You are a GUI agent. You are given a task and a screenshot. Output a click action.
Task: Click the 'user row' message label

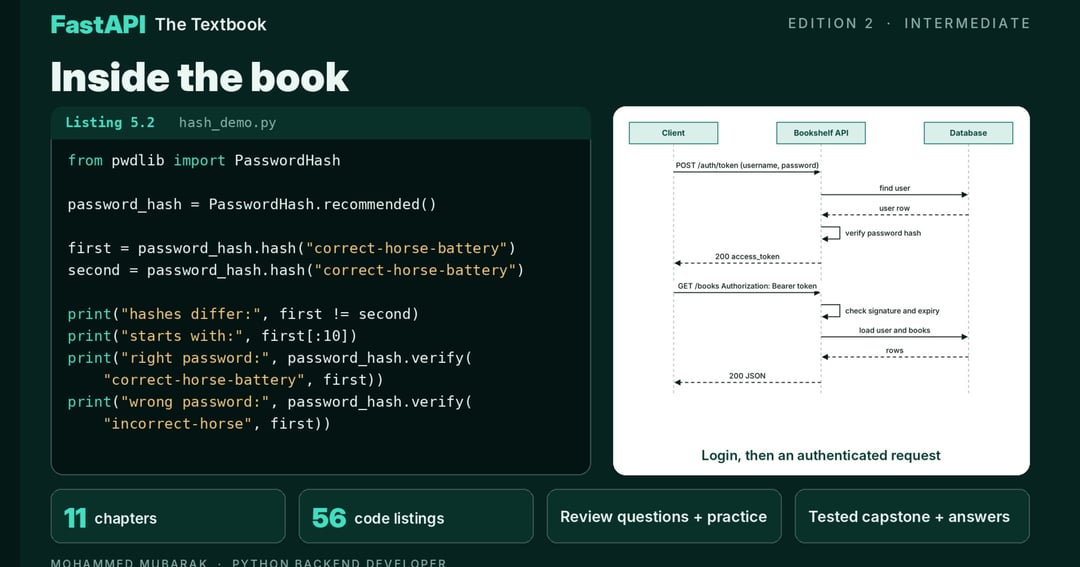pos(894,208)
